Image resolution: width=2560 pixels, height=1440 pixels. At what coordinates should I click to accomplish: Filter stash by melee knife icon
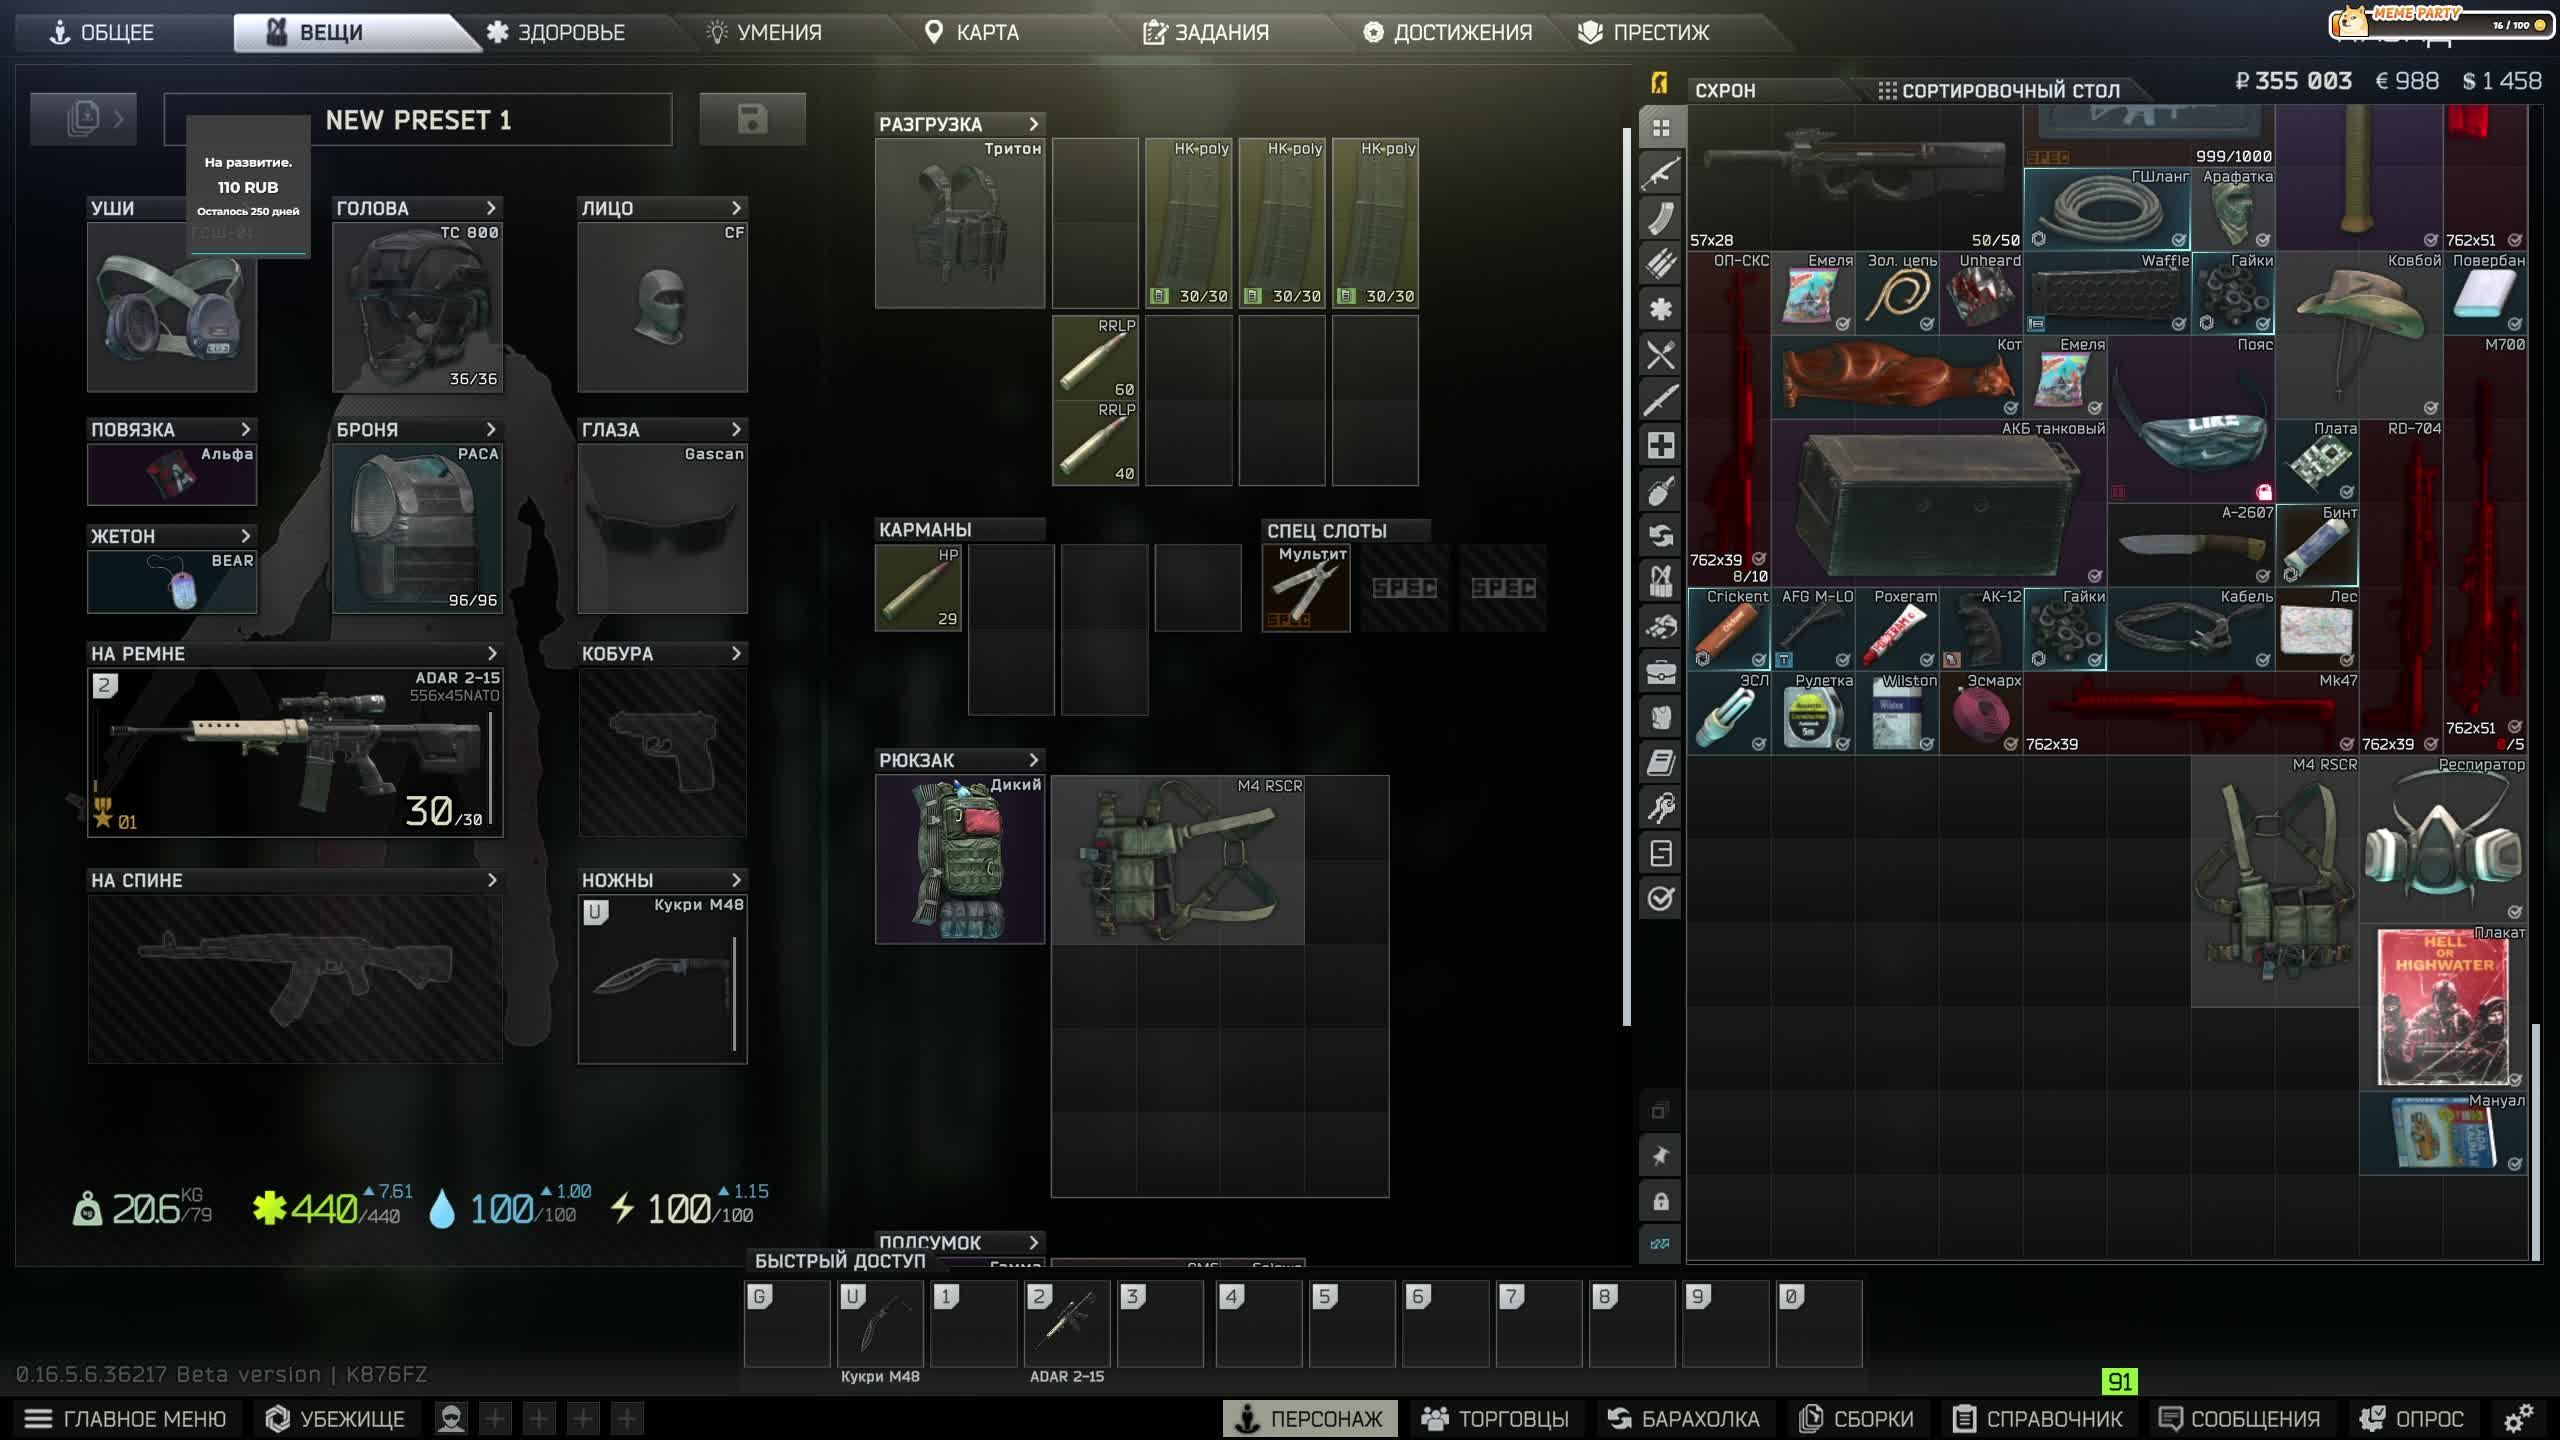[1661, 400]
